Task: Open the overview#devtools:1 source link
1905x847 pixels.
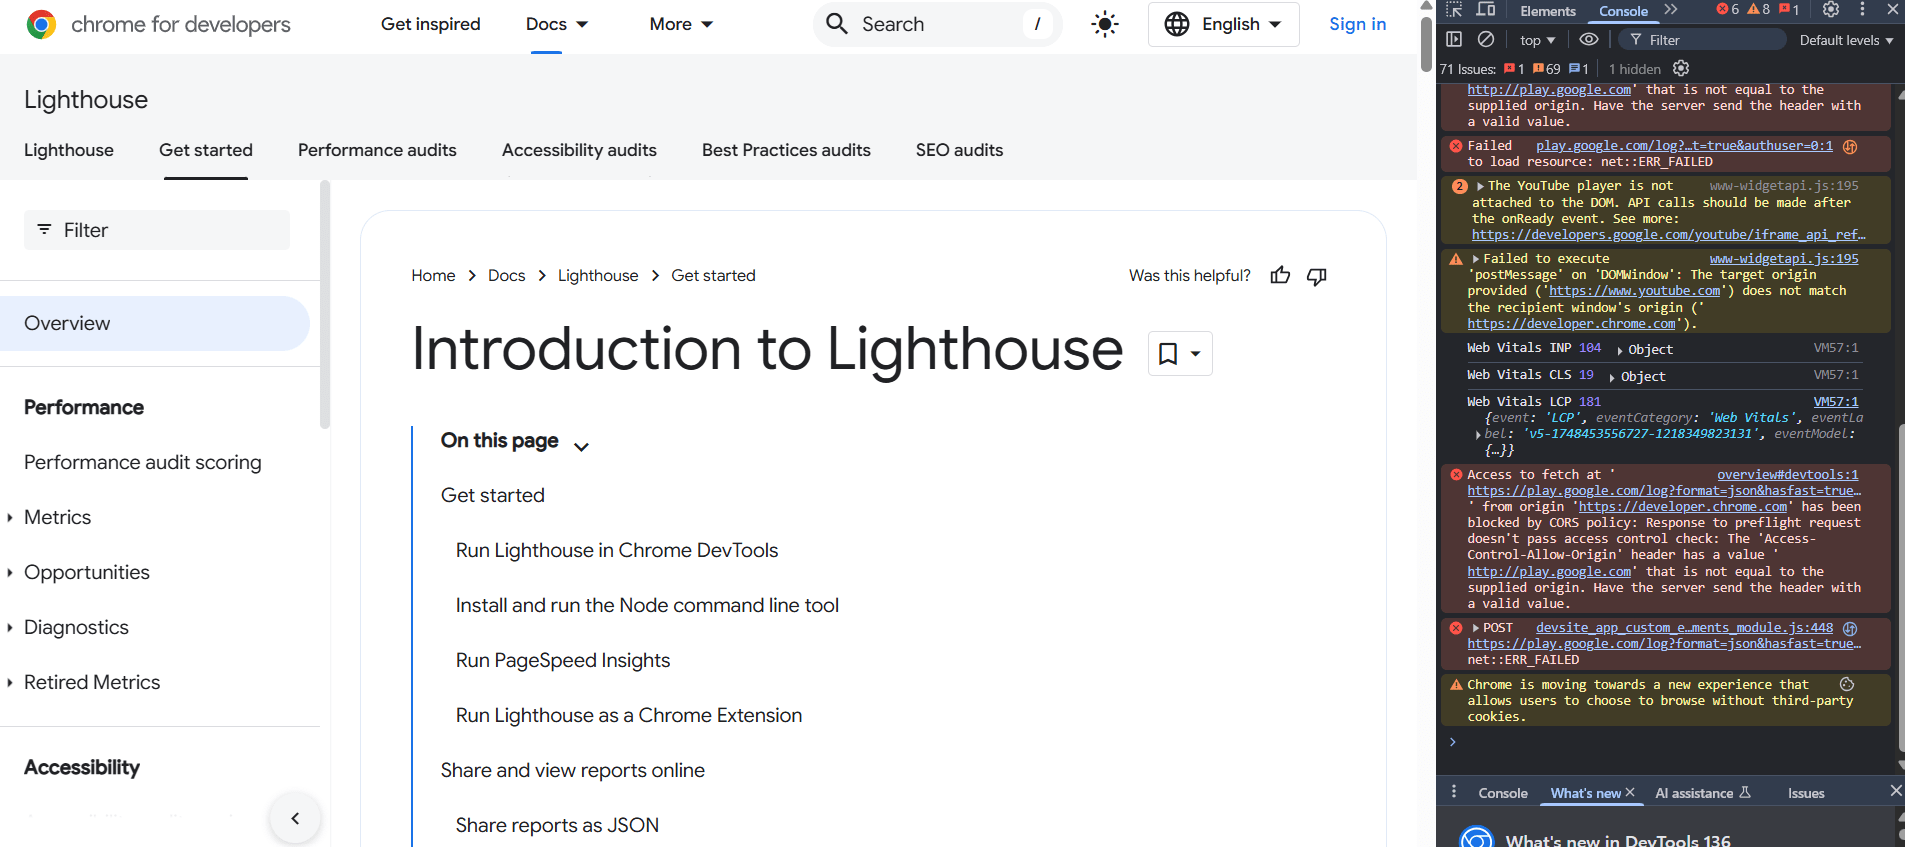Action: [x=1788, y=475]
